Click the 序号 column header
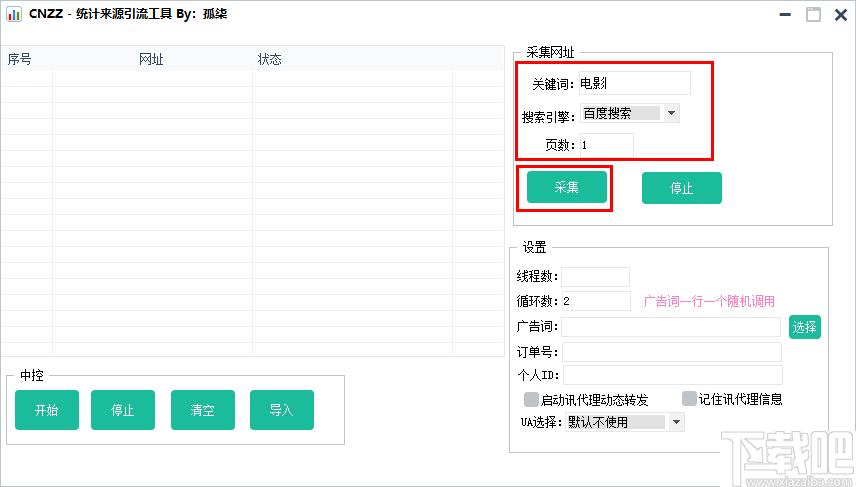Viewport: 856px width, 487px height. point(20,59)
